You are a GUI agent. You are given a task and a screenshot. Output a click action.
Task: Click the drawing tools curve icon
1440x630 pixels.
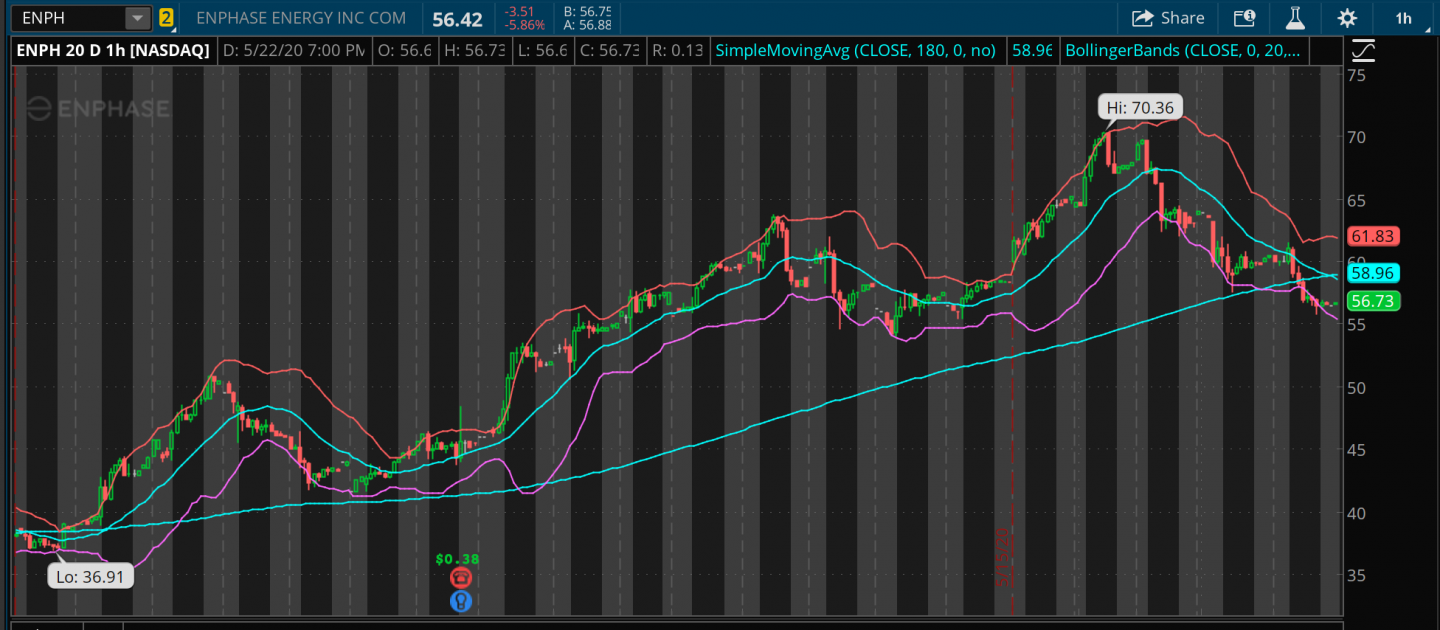click(x=1362, y=49)
